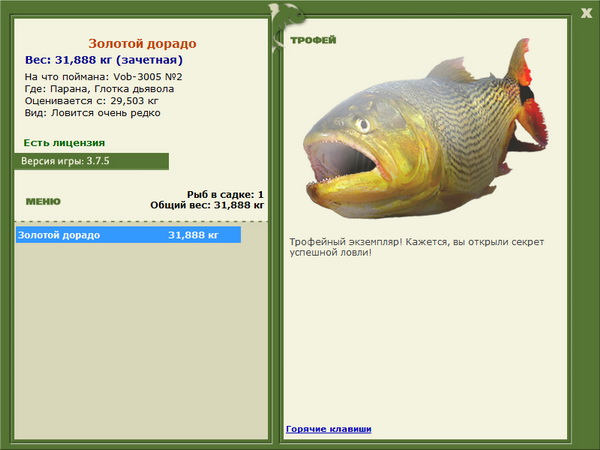Click the golden dorado fish picture
Screen dimensions: 600x450
pyautogui.click(x=426, y=130)
